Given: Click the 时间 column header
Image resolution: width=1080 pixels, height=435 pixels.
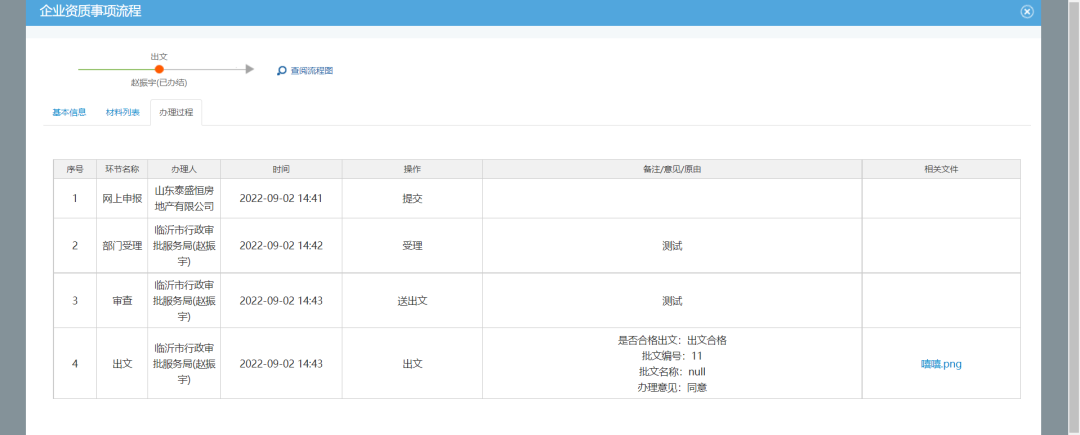Looking at the screenshot, I should pos(281,169).
